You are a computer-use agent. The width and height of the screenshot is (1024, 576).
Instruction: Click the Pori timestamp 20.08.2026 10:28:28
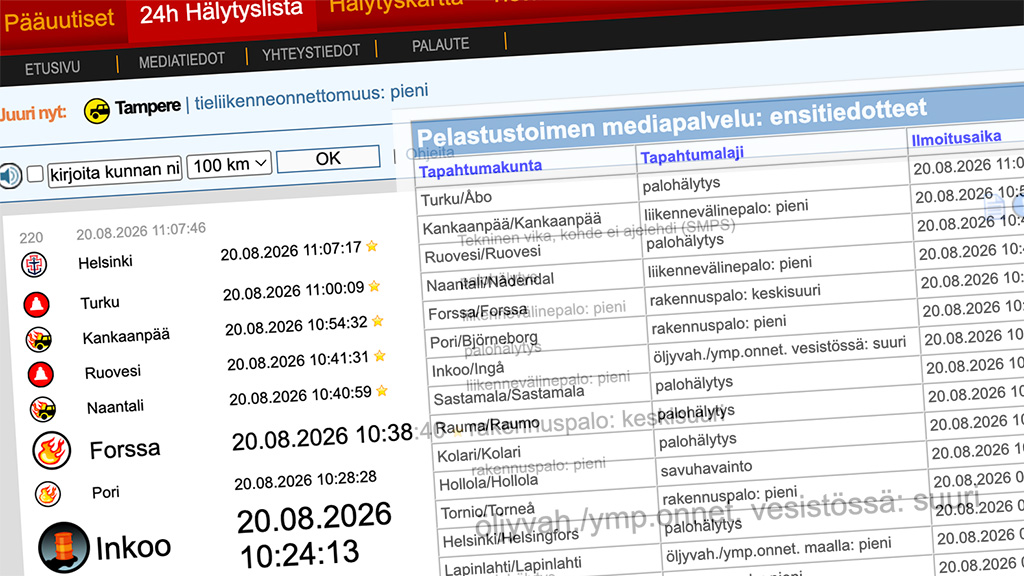point(306,481)
